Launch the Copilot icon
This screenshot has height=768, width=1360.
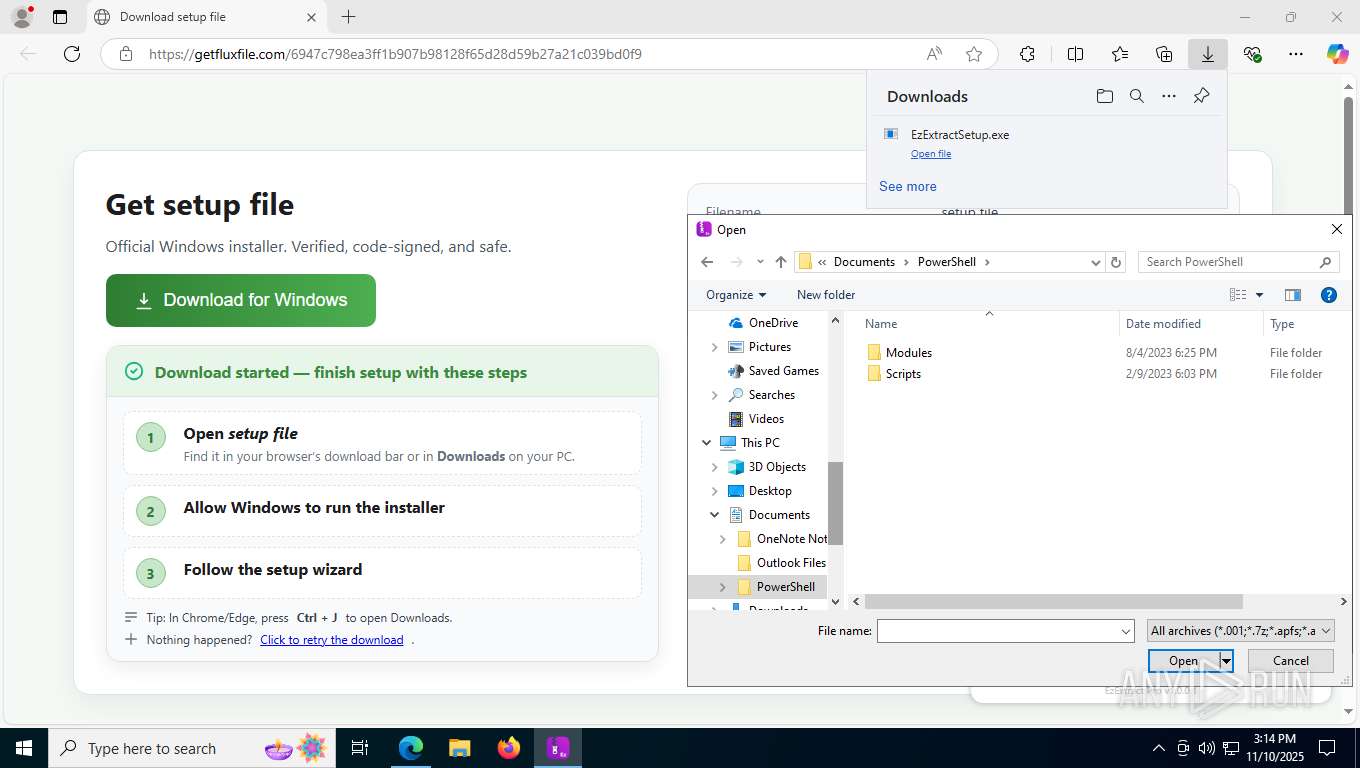tap(1337, 54)
